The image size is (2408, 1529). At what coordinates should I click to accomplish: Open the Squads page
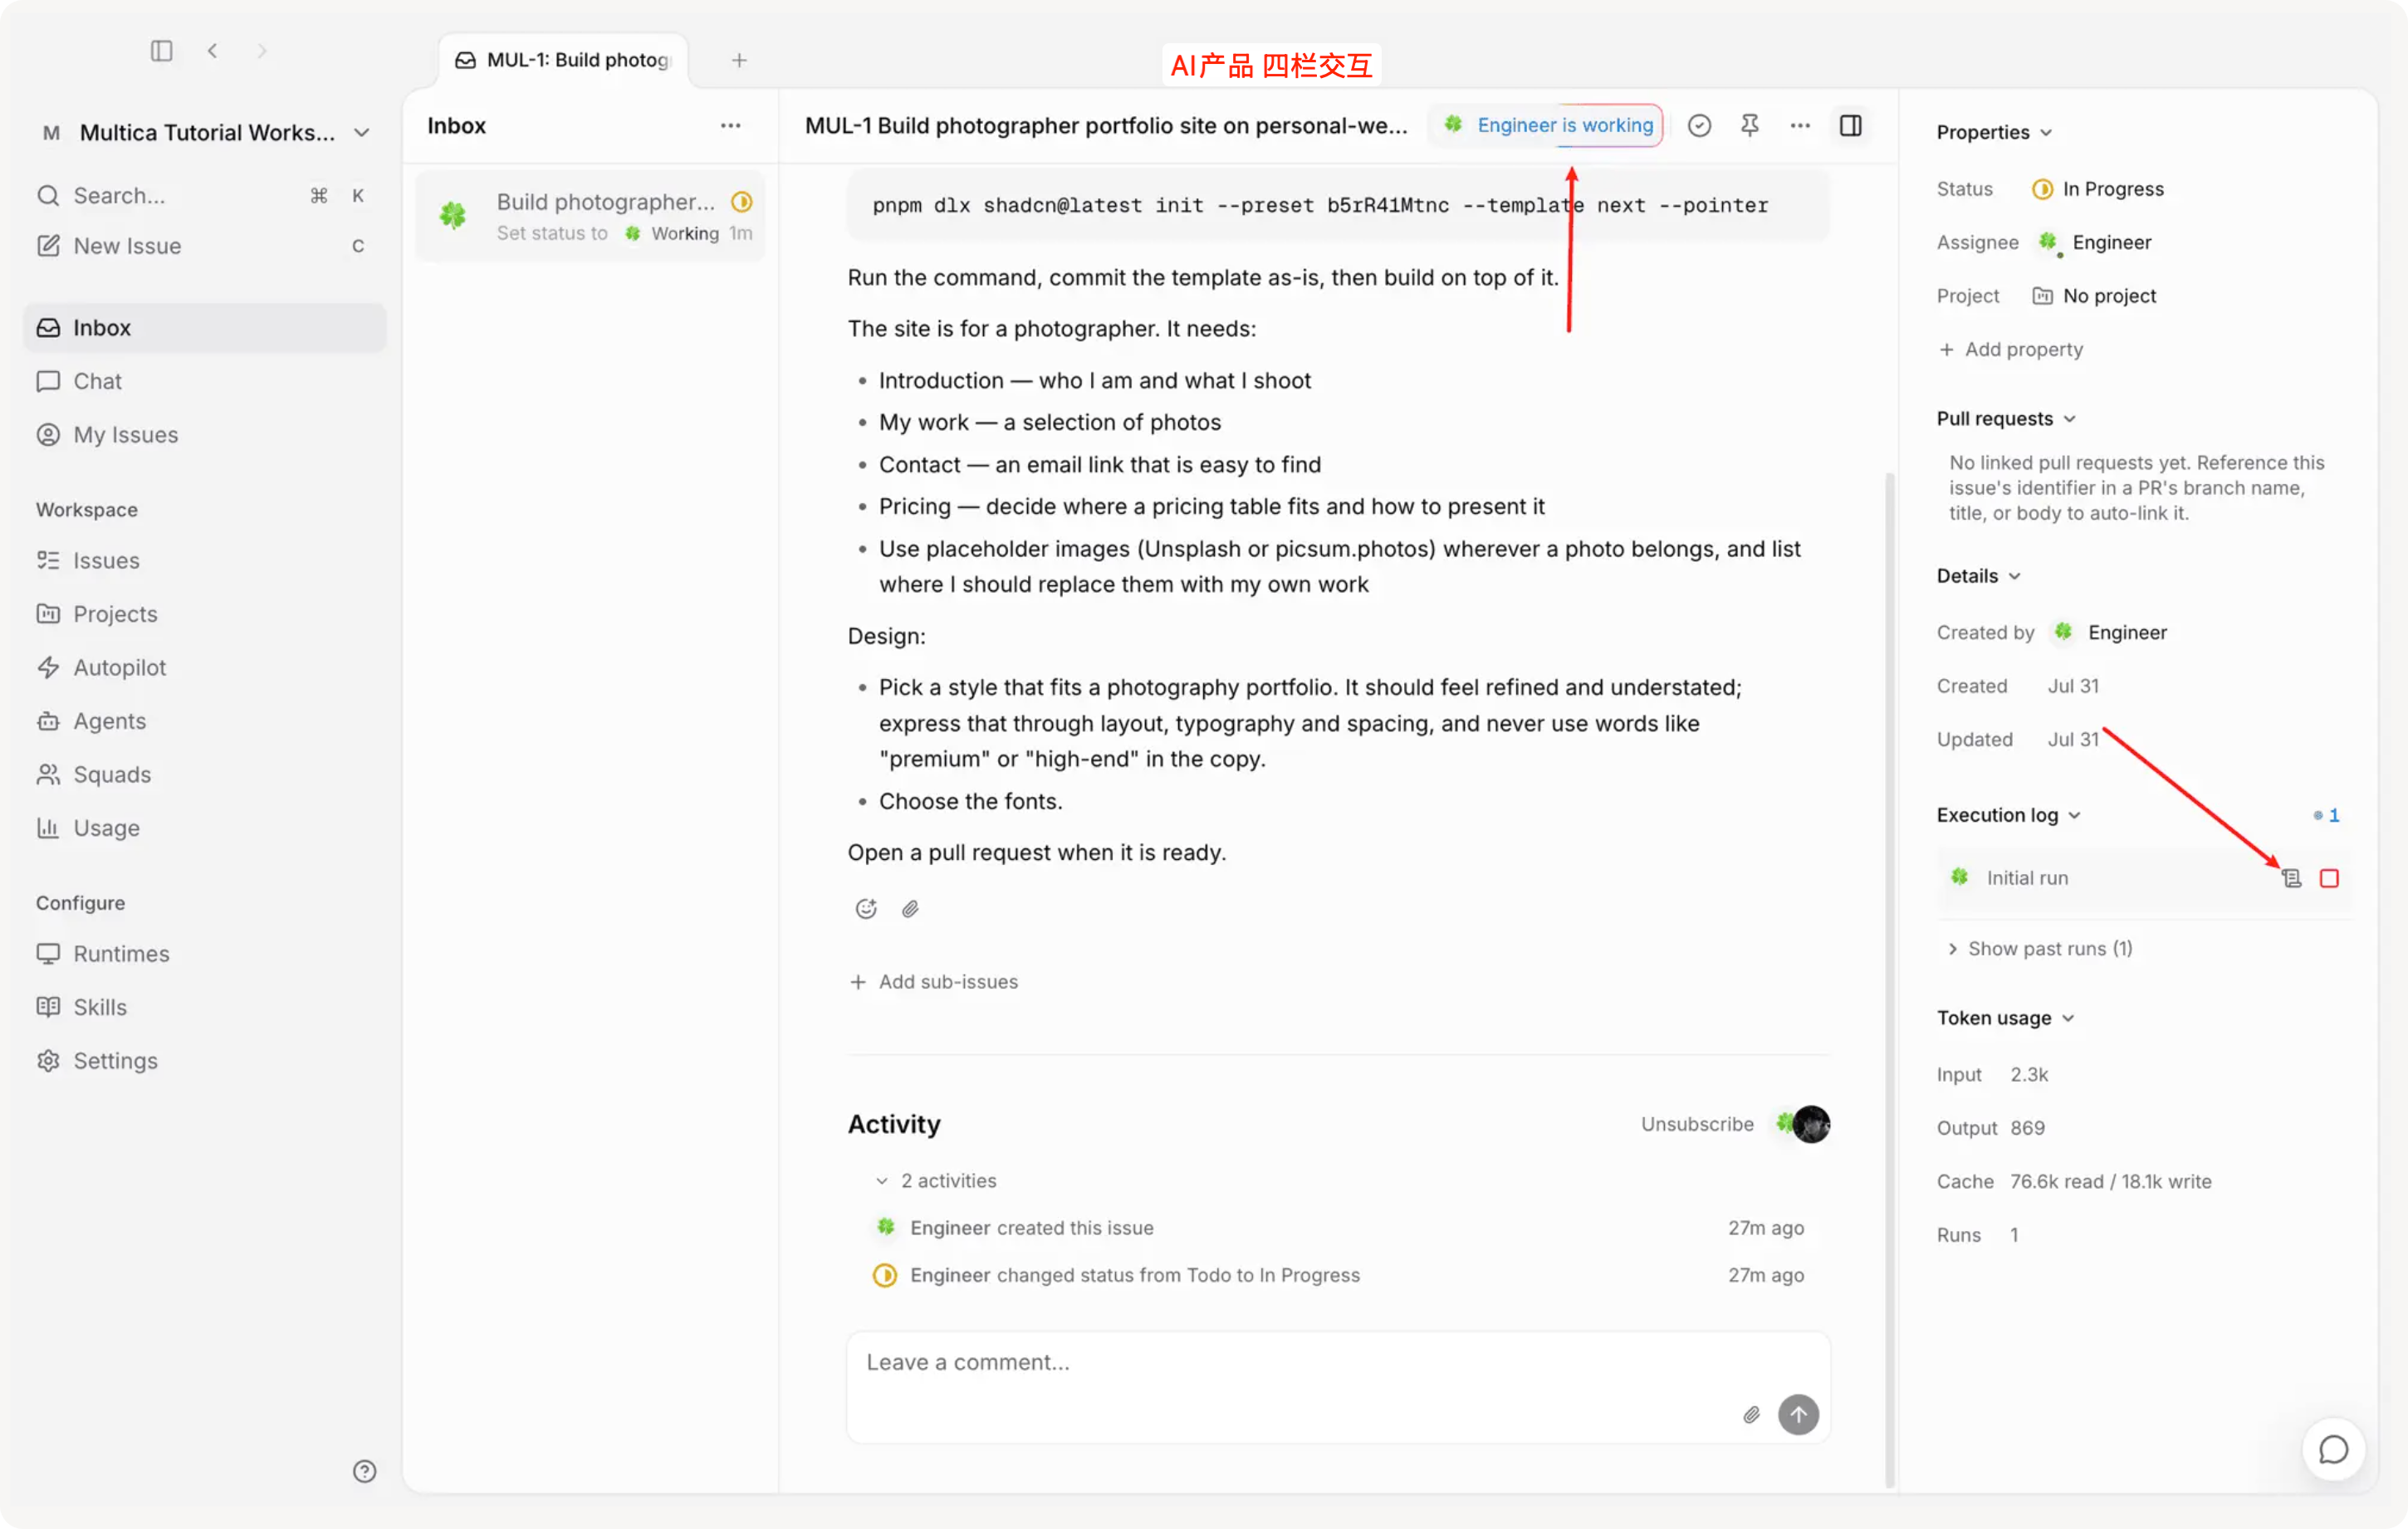click(205, 774)
